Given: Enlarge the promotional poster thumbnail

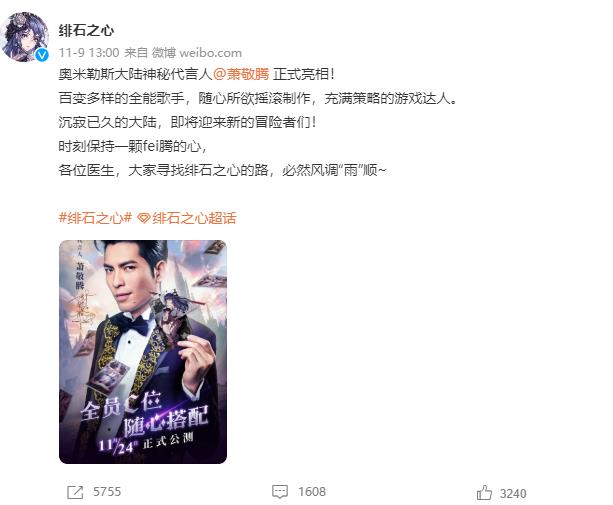Looking at the screenshot, I should click(143, 352).
